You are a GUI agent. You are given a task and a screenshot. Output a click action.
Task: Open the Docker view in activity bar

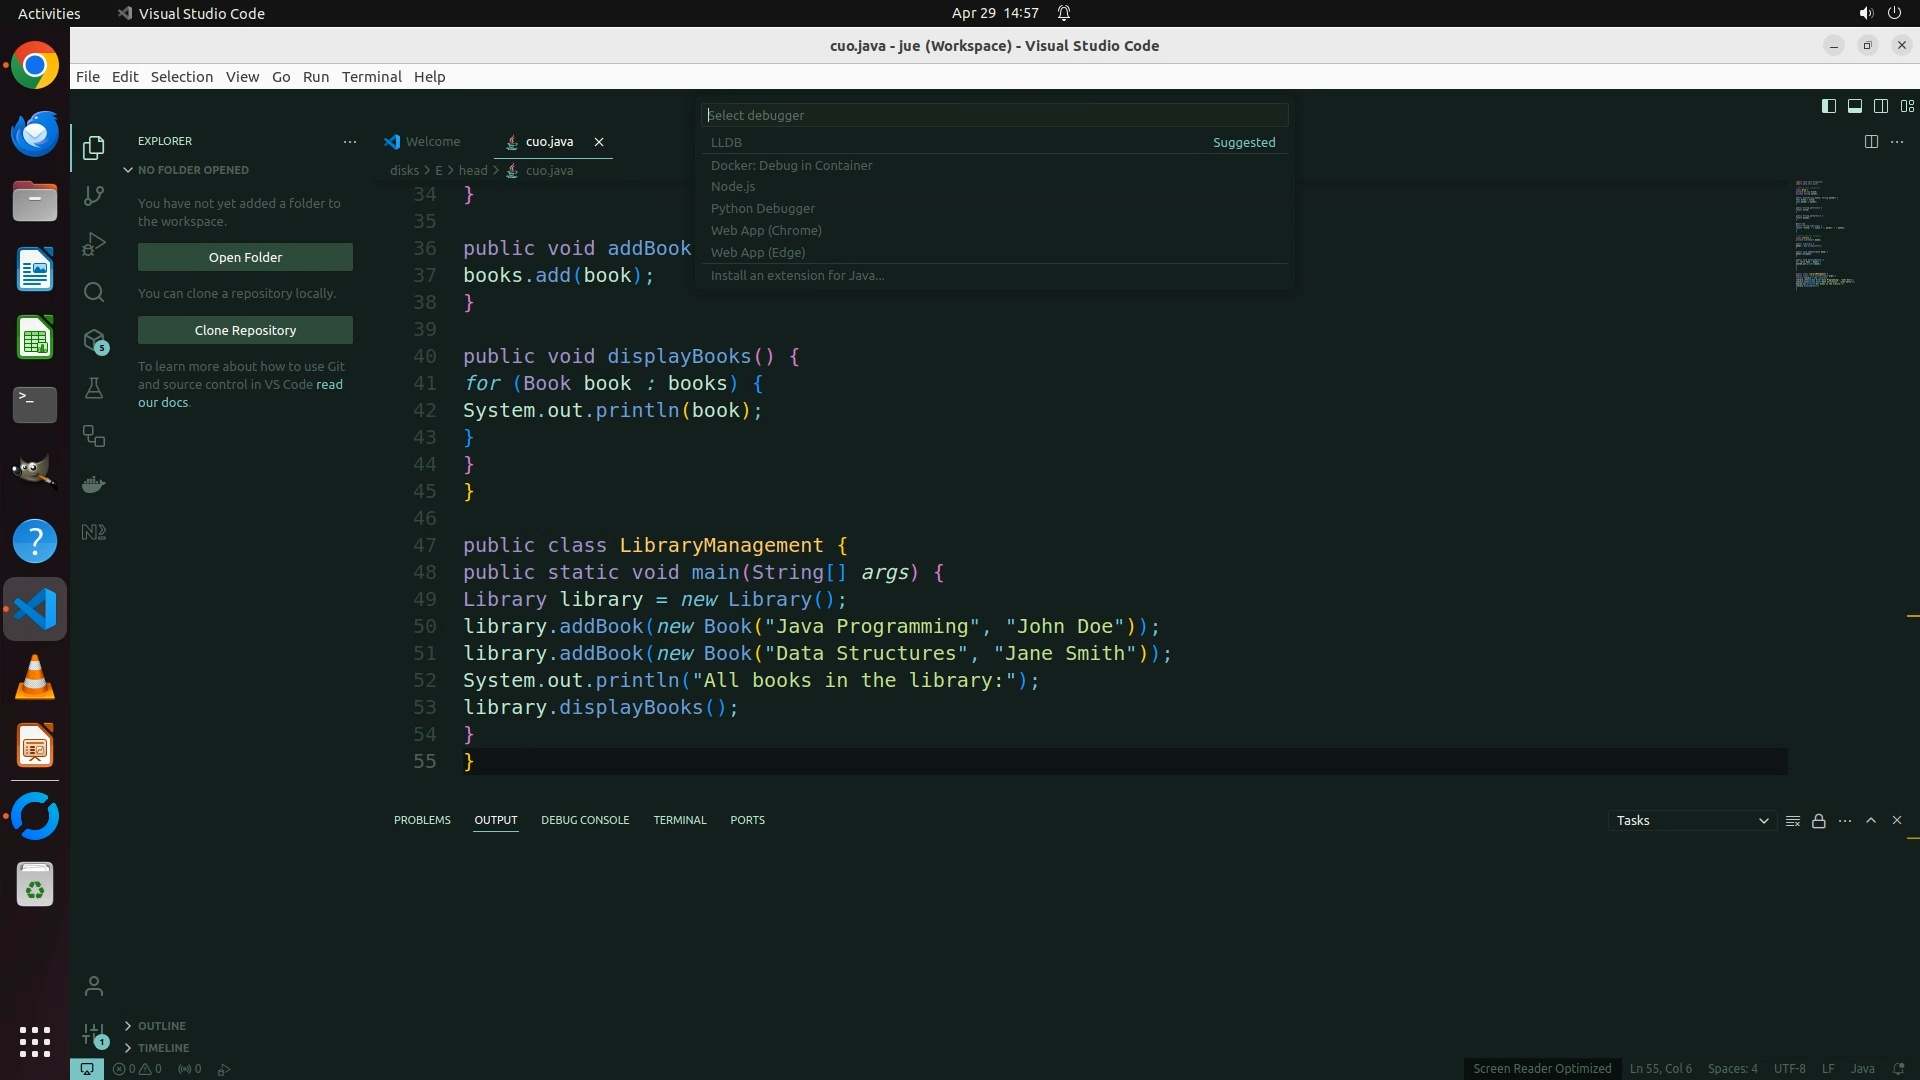coord(94,485)
